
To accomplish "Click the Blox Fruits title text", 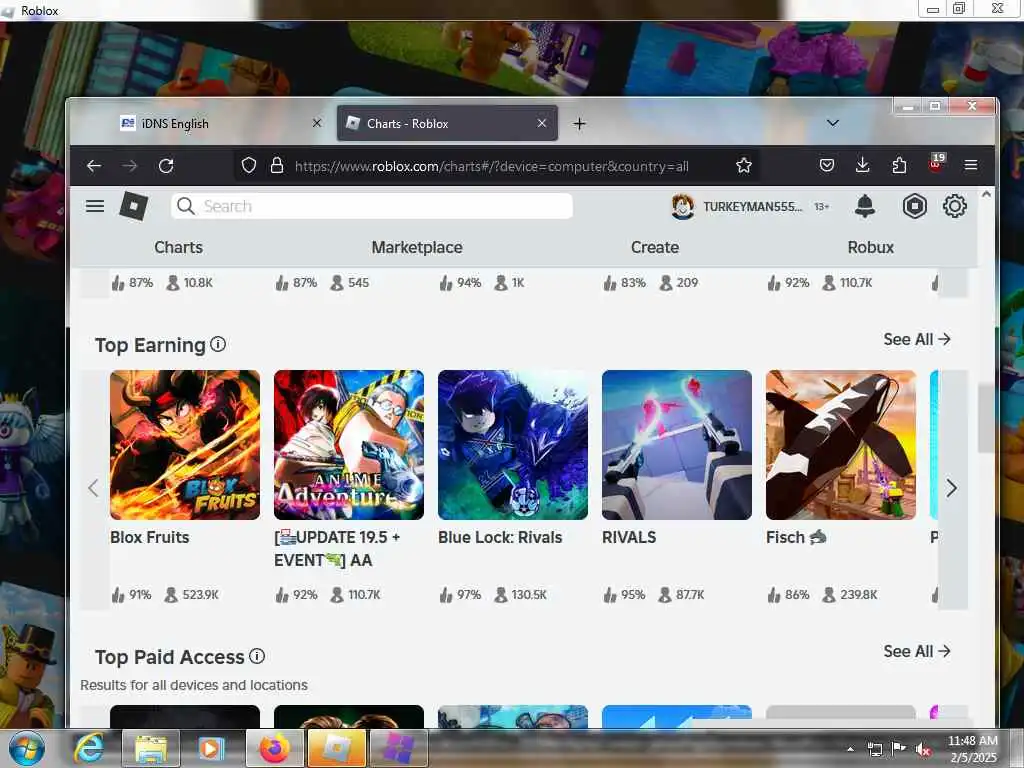I will (x=150, y=537).
